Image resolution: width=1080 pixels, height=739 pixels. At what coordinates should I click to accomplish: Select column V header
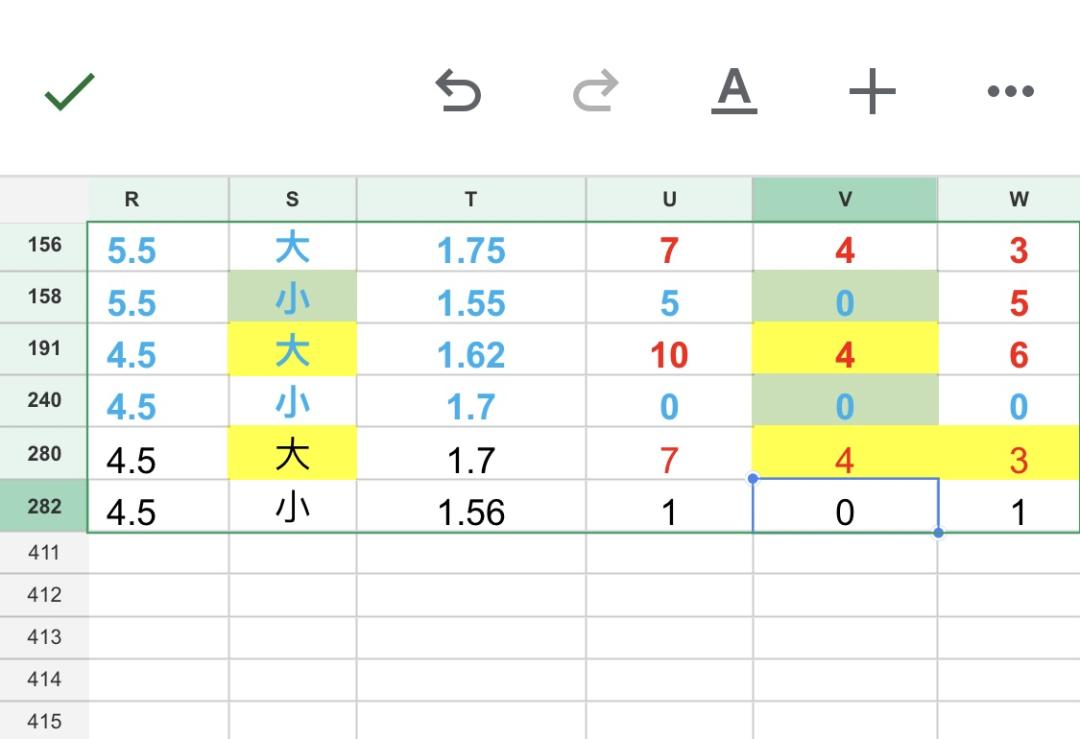click(x=845, y=199)
